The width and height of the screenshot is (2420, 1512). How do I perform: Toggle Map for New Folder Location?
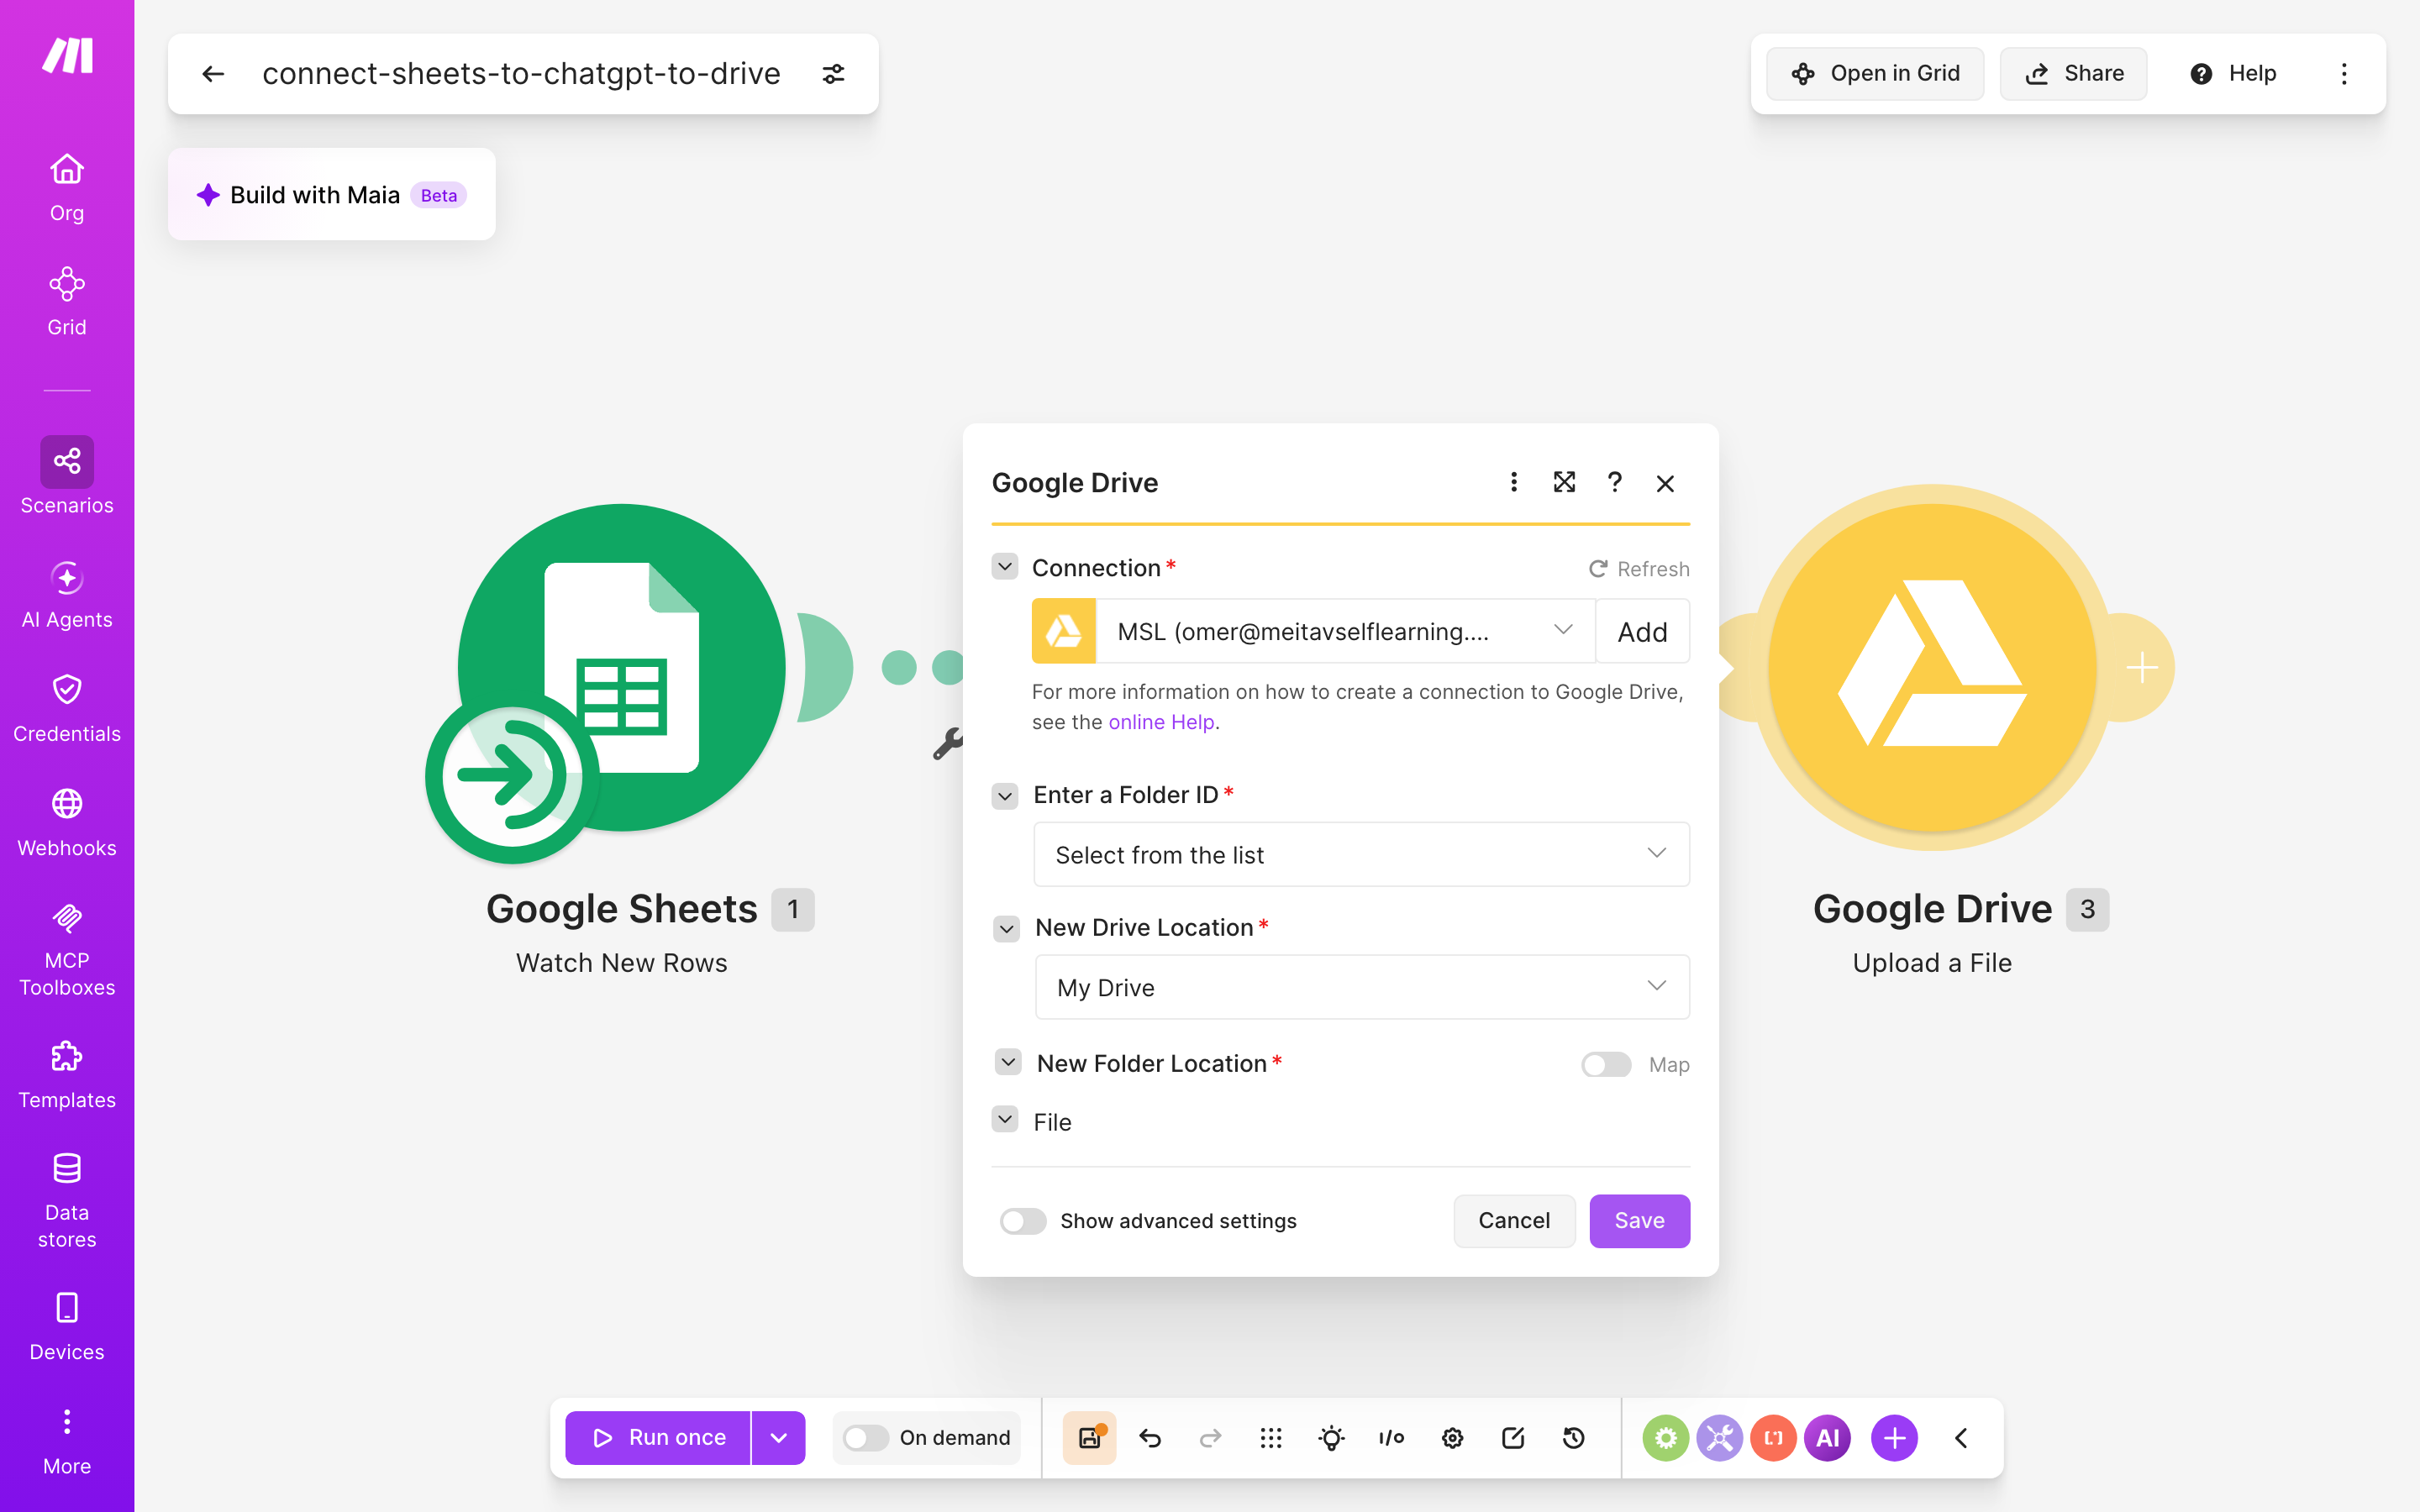tap(1606, 1064)
